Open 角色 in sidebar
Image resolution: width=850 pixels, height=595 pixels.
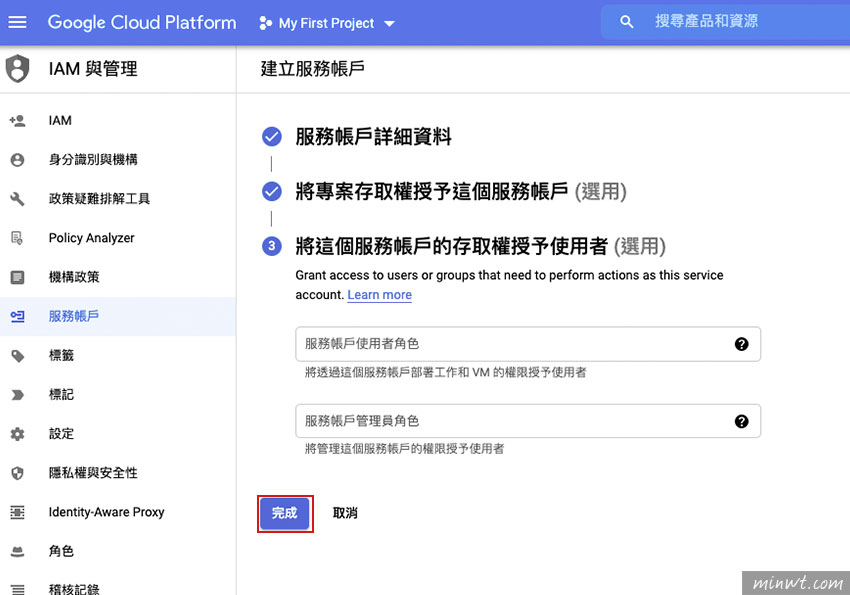118,552
